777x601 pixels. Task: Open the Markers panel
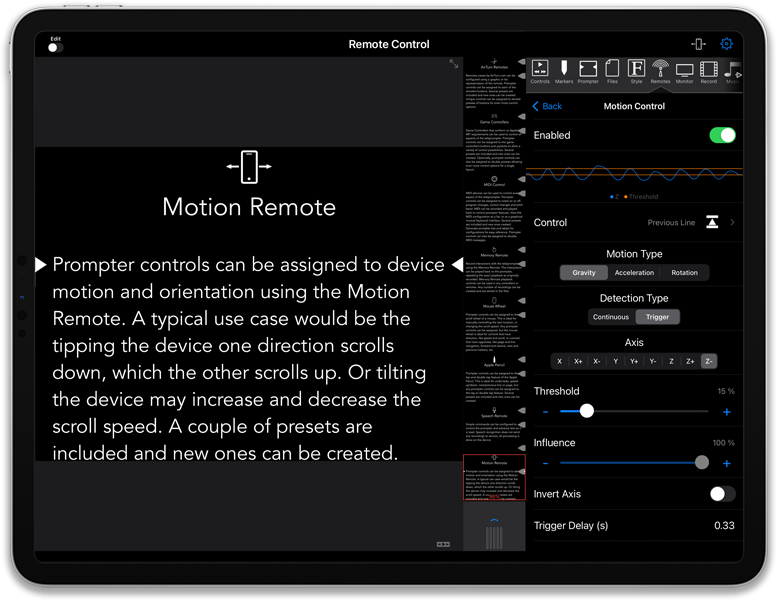click(563, 72)
